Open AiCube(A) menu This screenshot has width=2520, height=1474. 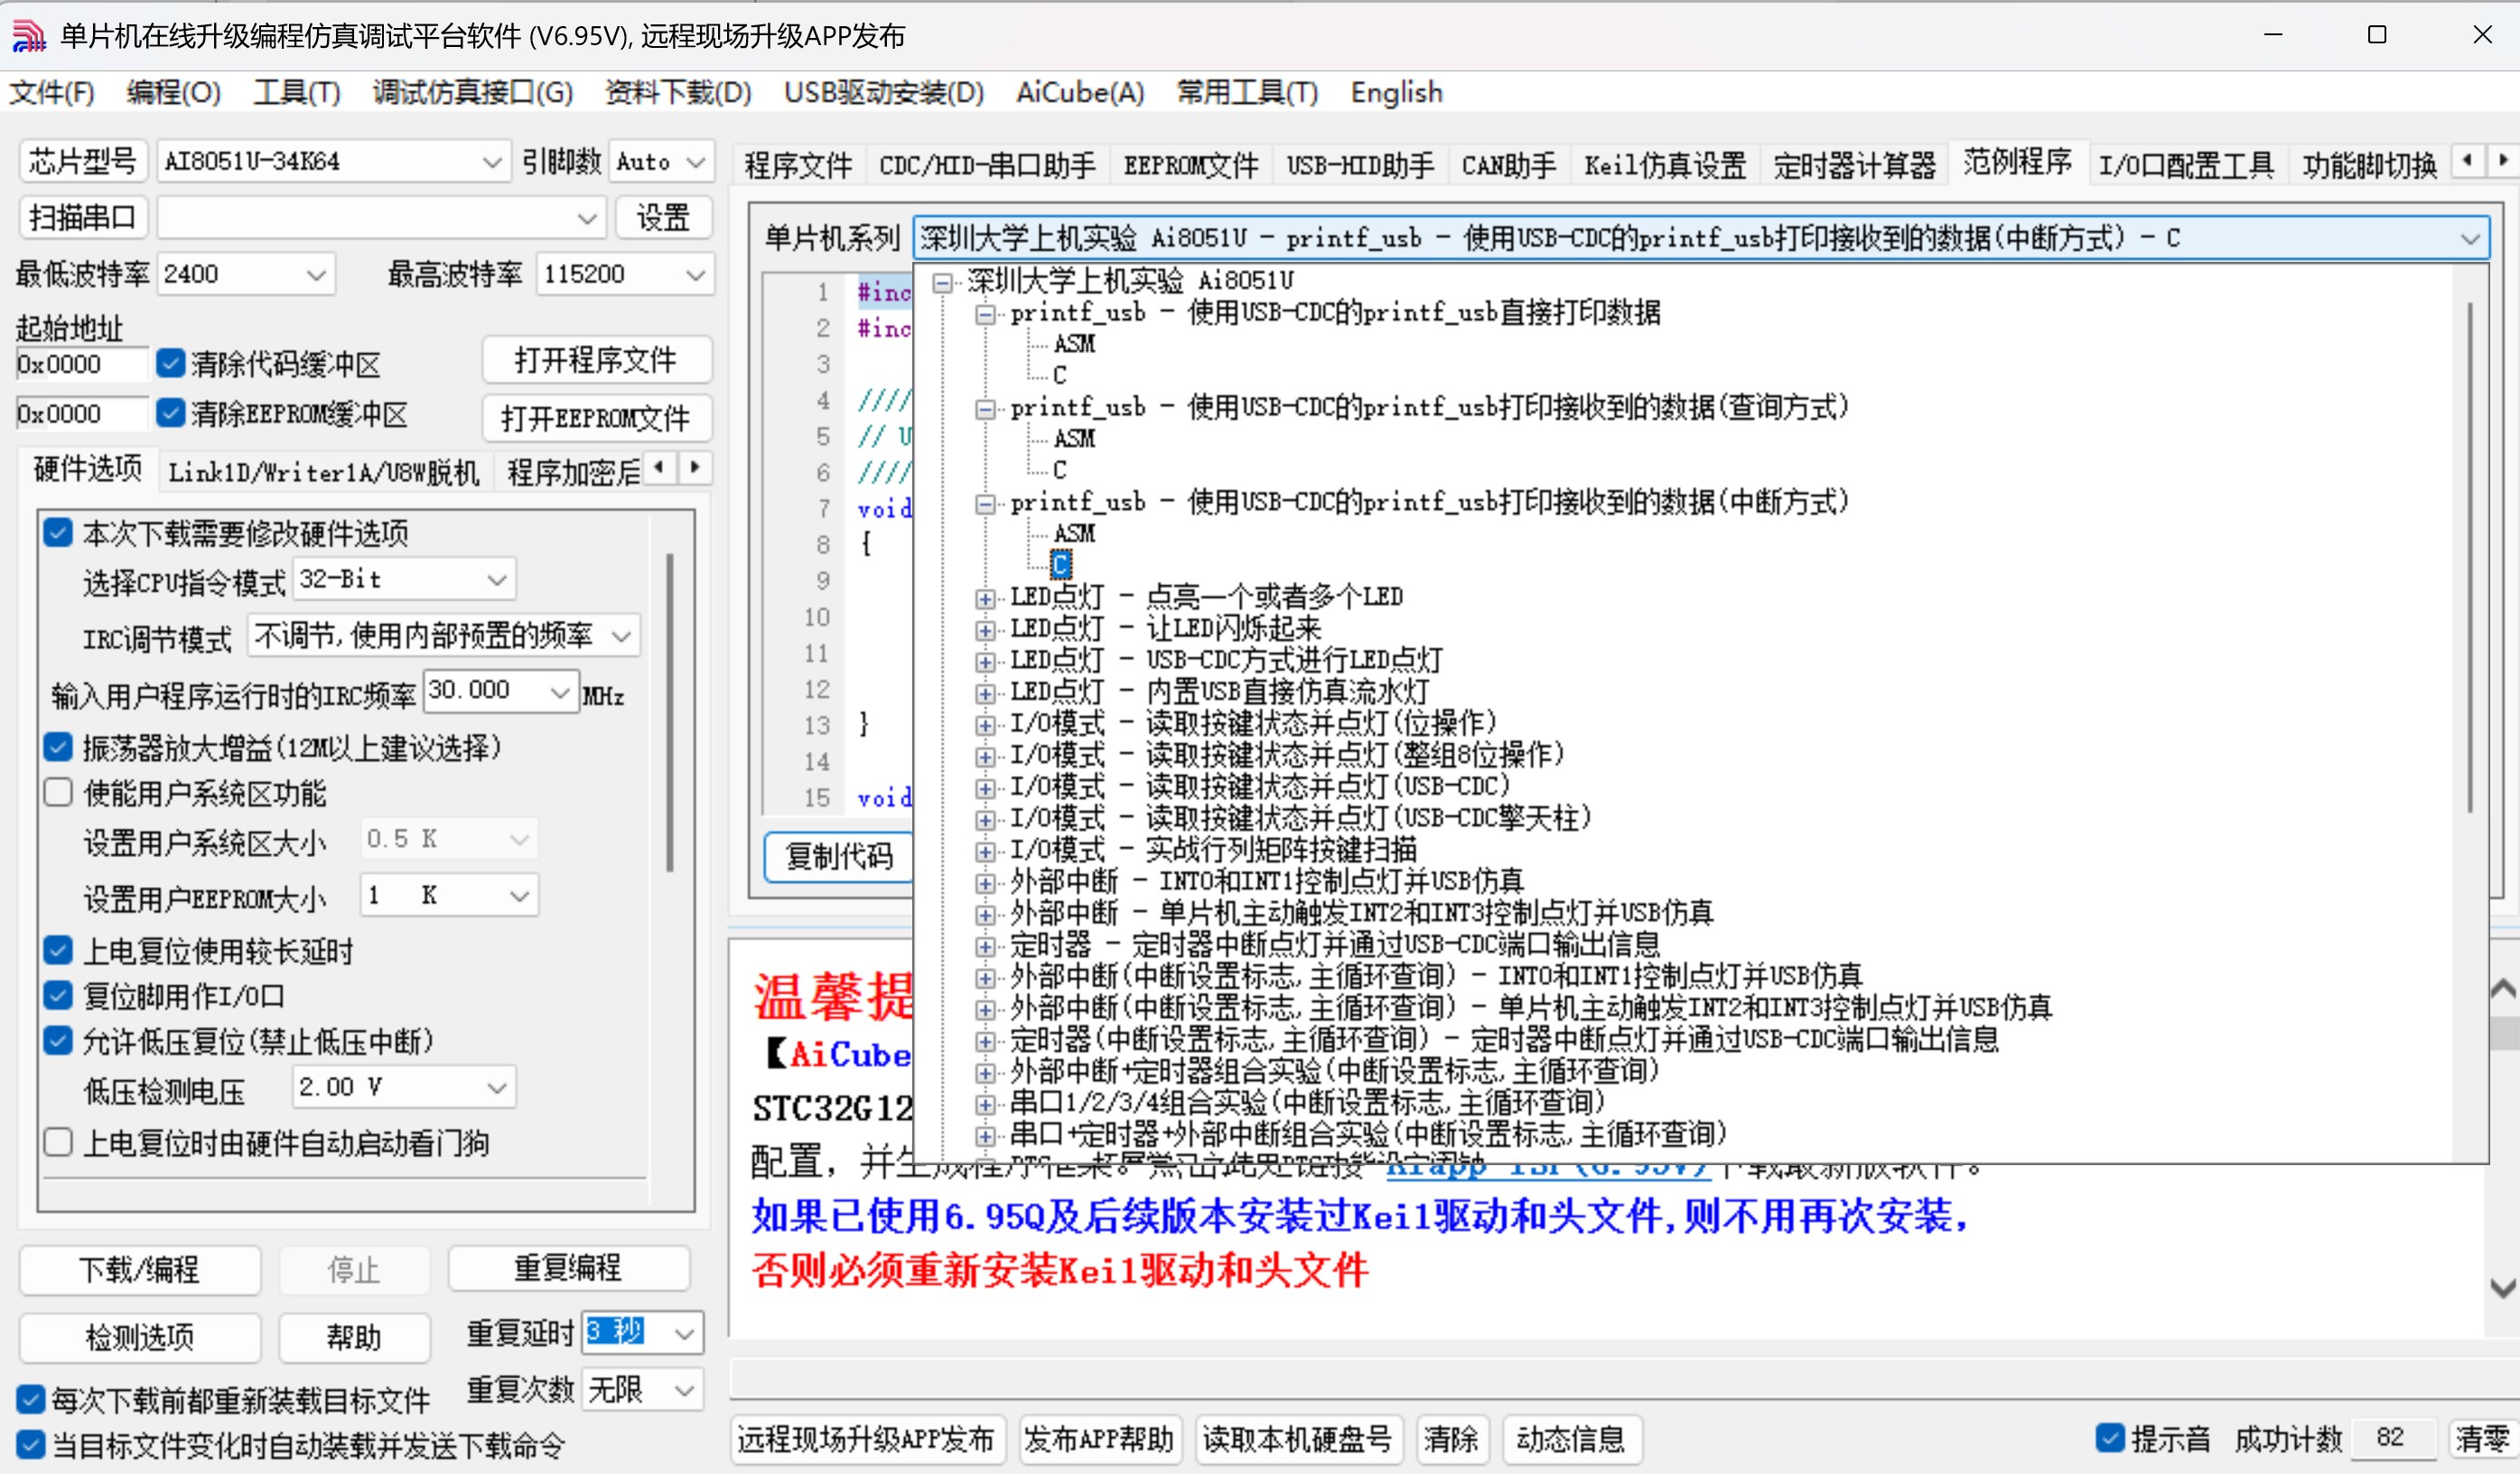coord(1079,93)
